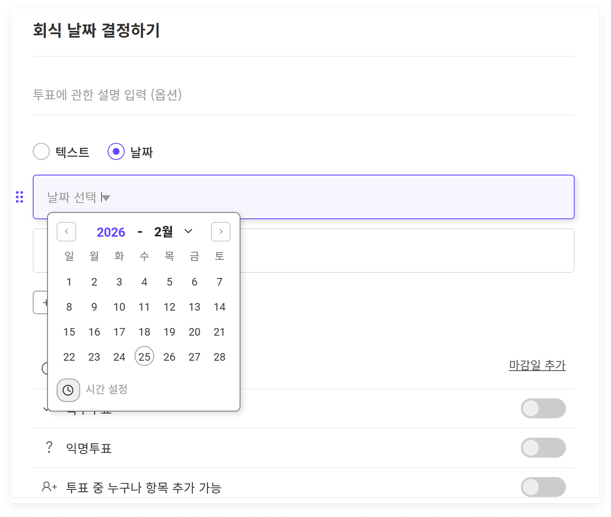Open the 2월 month dropdown
Image resolution: width=611 pixels, height=517 pixels.
coord(173,232)
